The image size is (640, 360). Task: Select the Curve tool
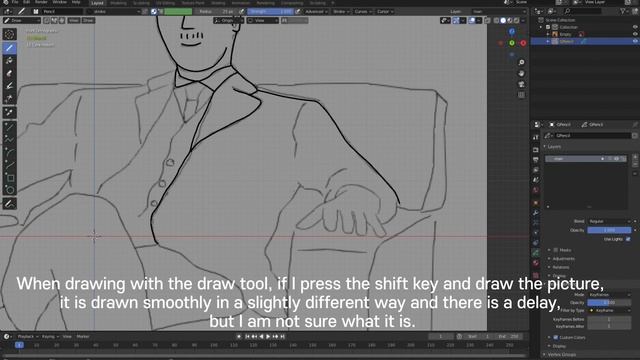point(9,165)
